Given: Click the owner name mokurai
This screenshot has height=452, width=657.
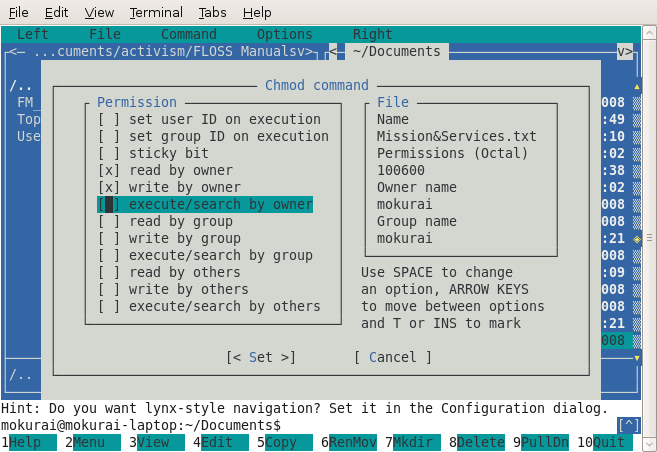Looking at the screenshot, I should coord(404,204).
